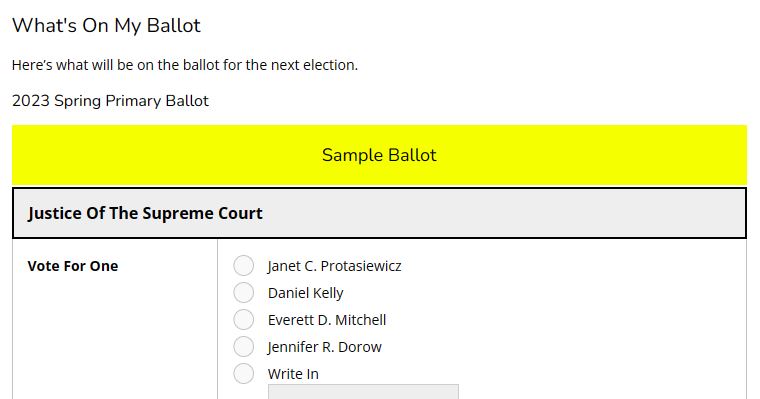This screenshot has width=760, height=399.
Task: Click the Everett D. Mitchell name label
Action: pyautogui.click(x=327, y=320)
